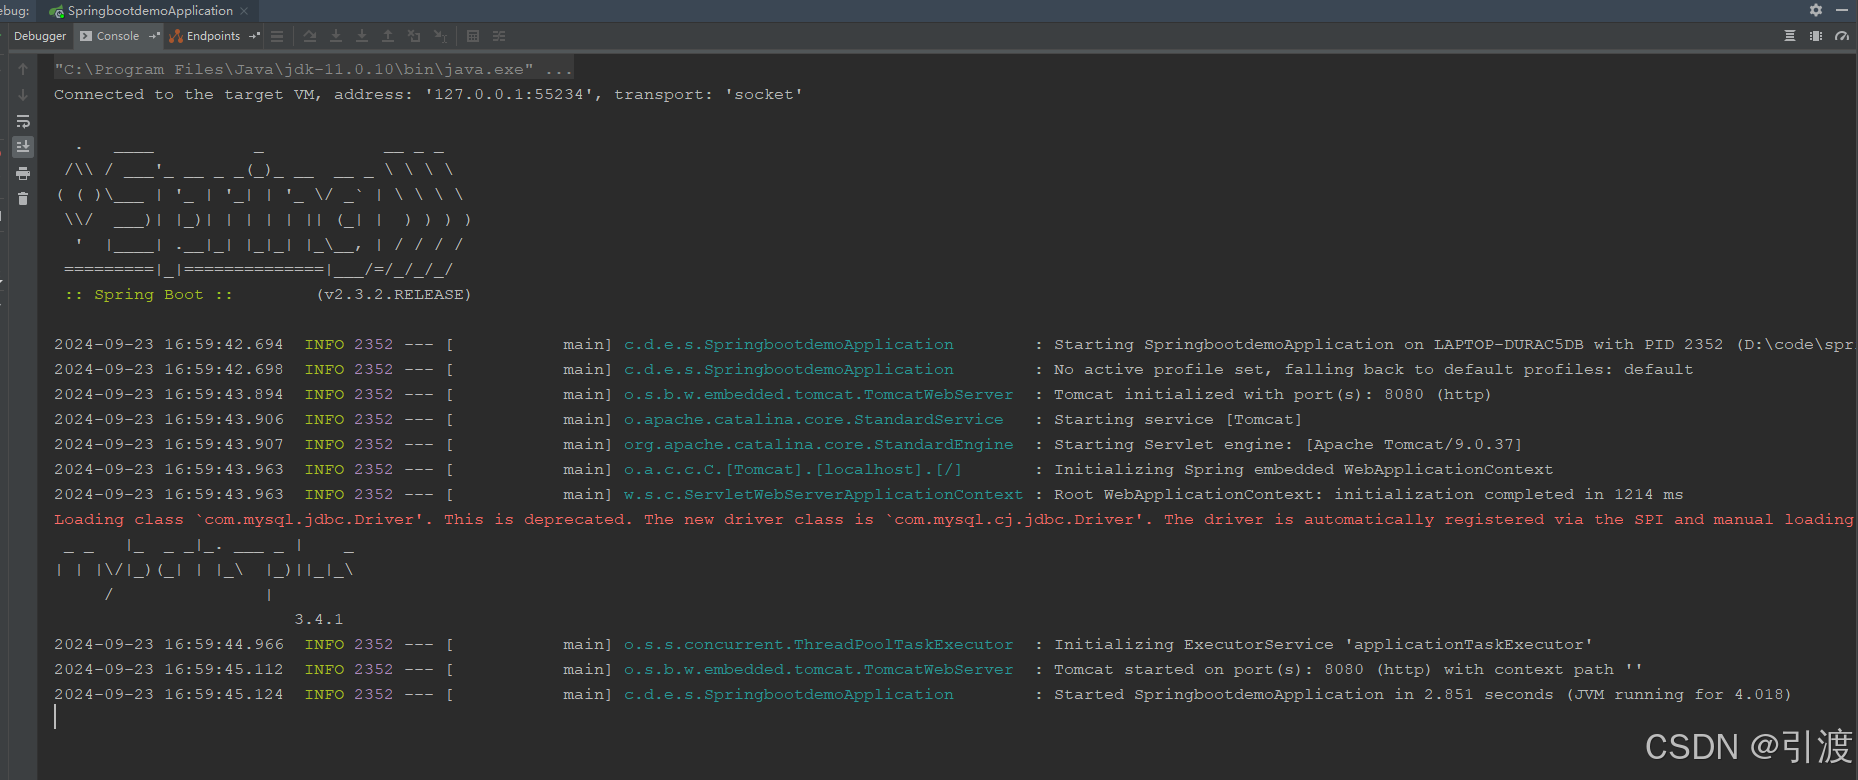Click 'Starting Servlet engine: [Apache Tomcat/9.0.37]' message
Viewport: 1858px width, 780px height.
point(1288,445)
